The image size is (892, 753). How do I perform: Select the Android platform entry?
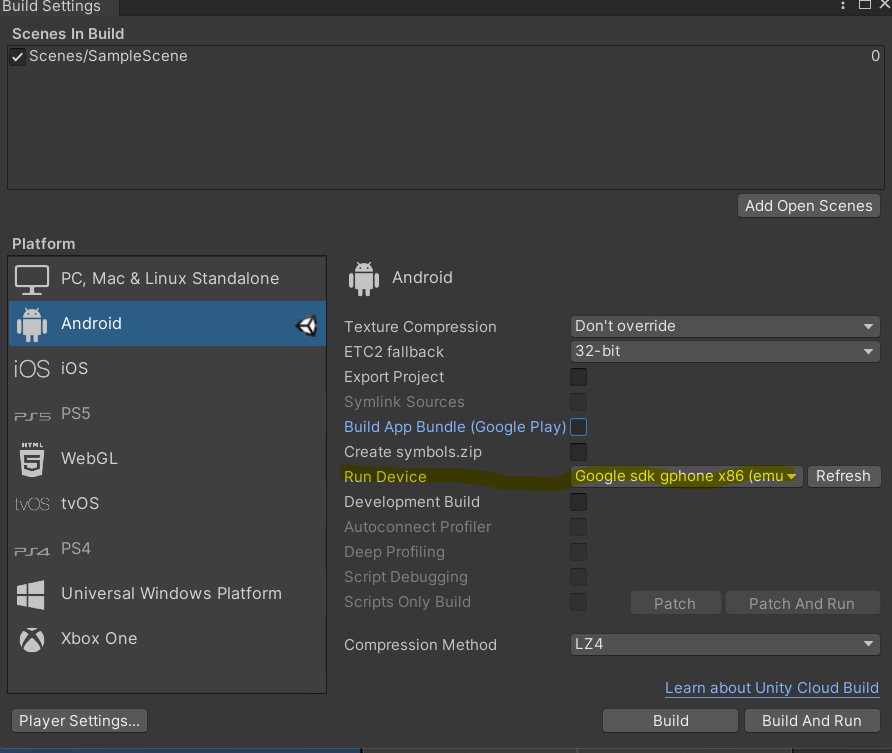(167, 324)
